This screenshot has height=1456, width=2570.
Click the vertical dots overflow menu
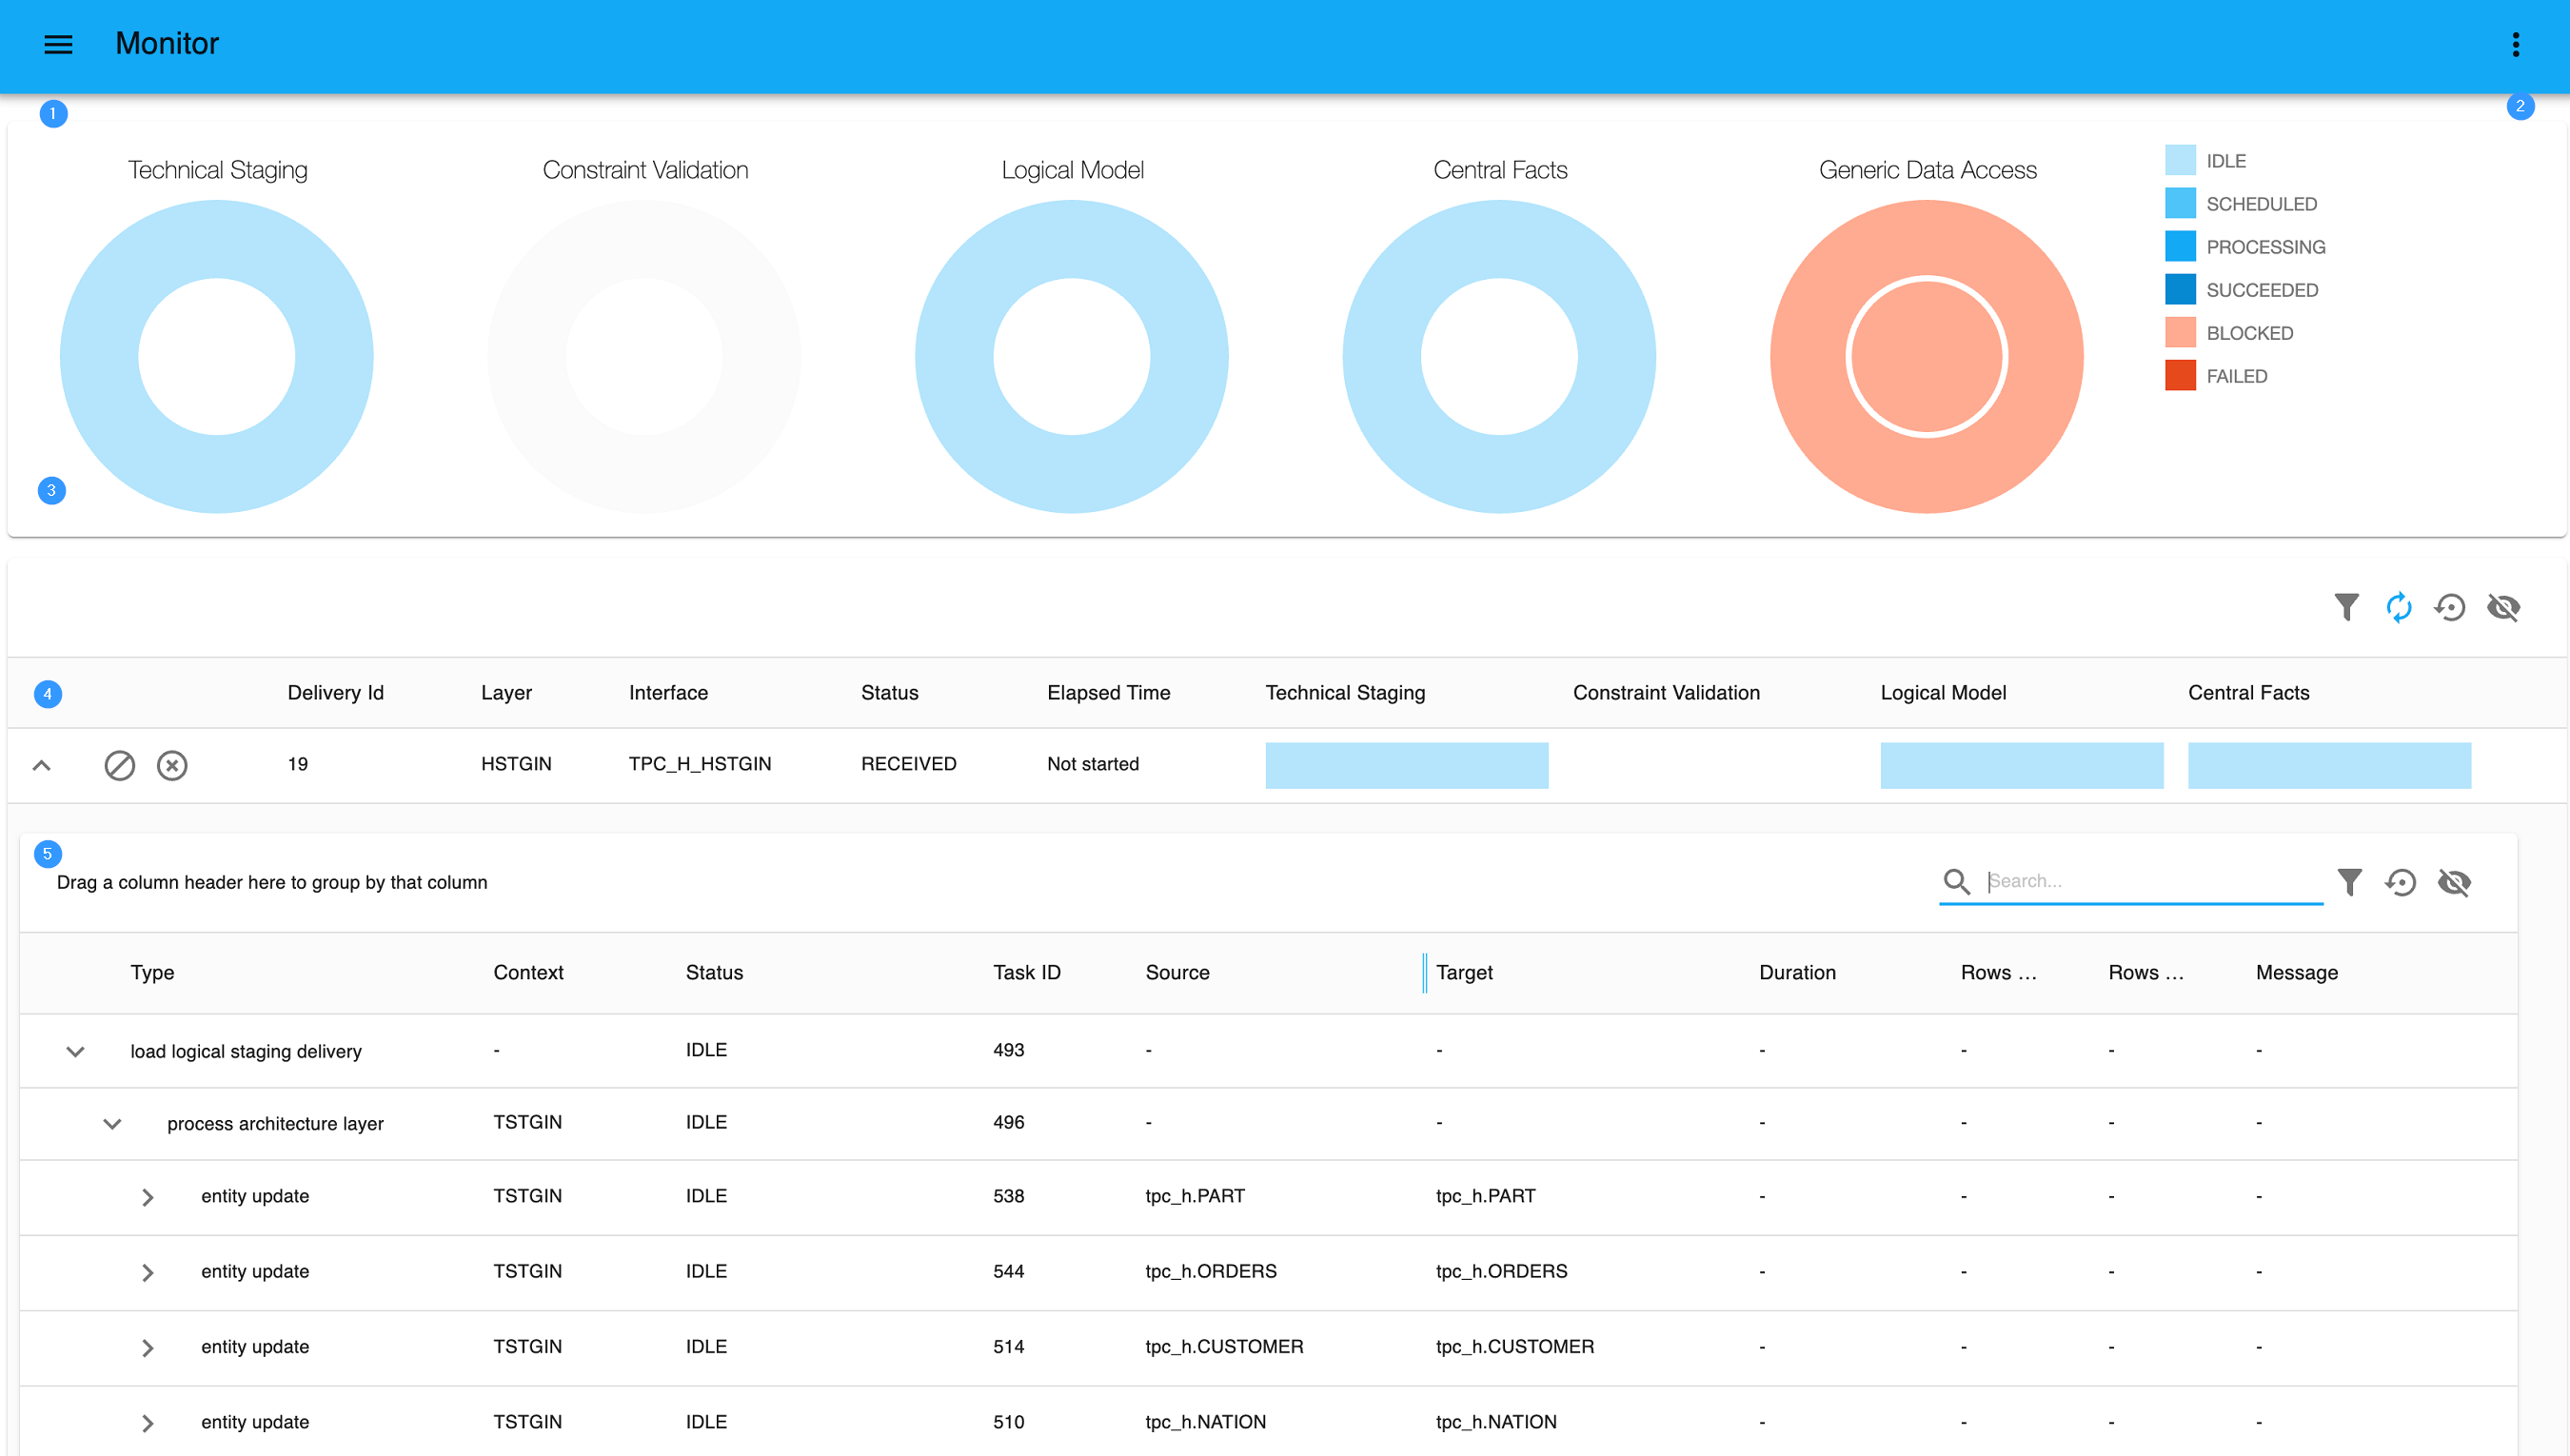tap(2516, 44)
